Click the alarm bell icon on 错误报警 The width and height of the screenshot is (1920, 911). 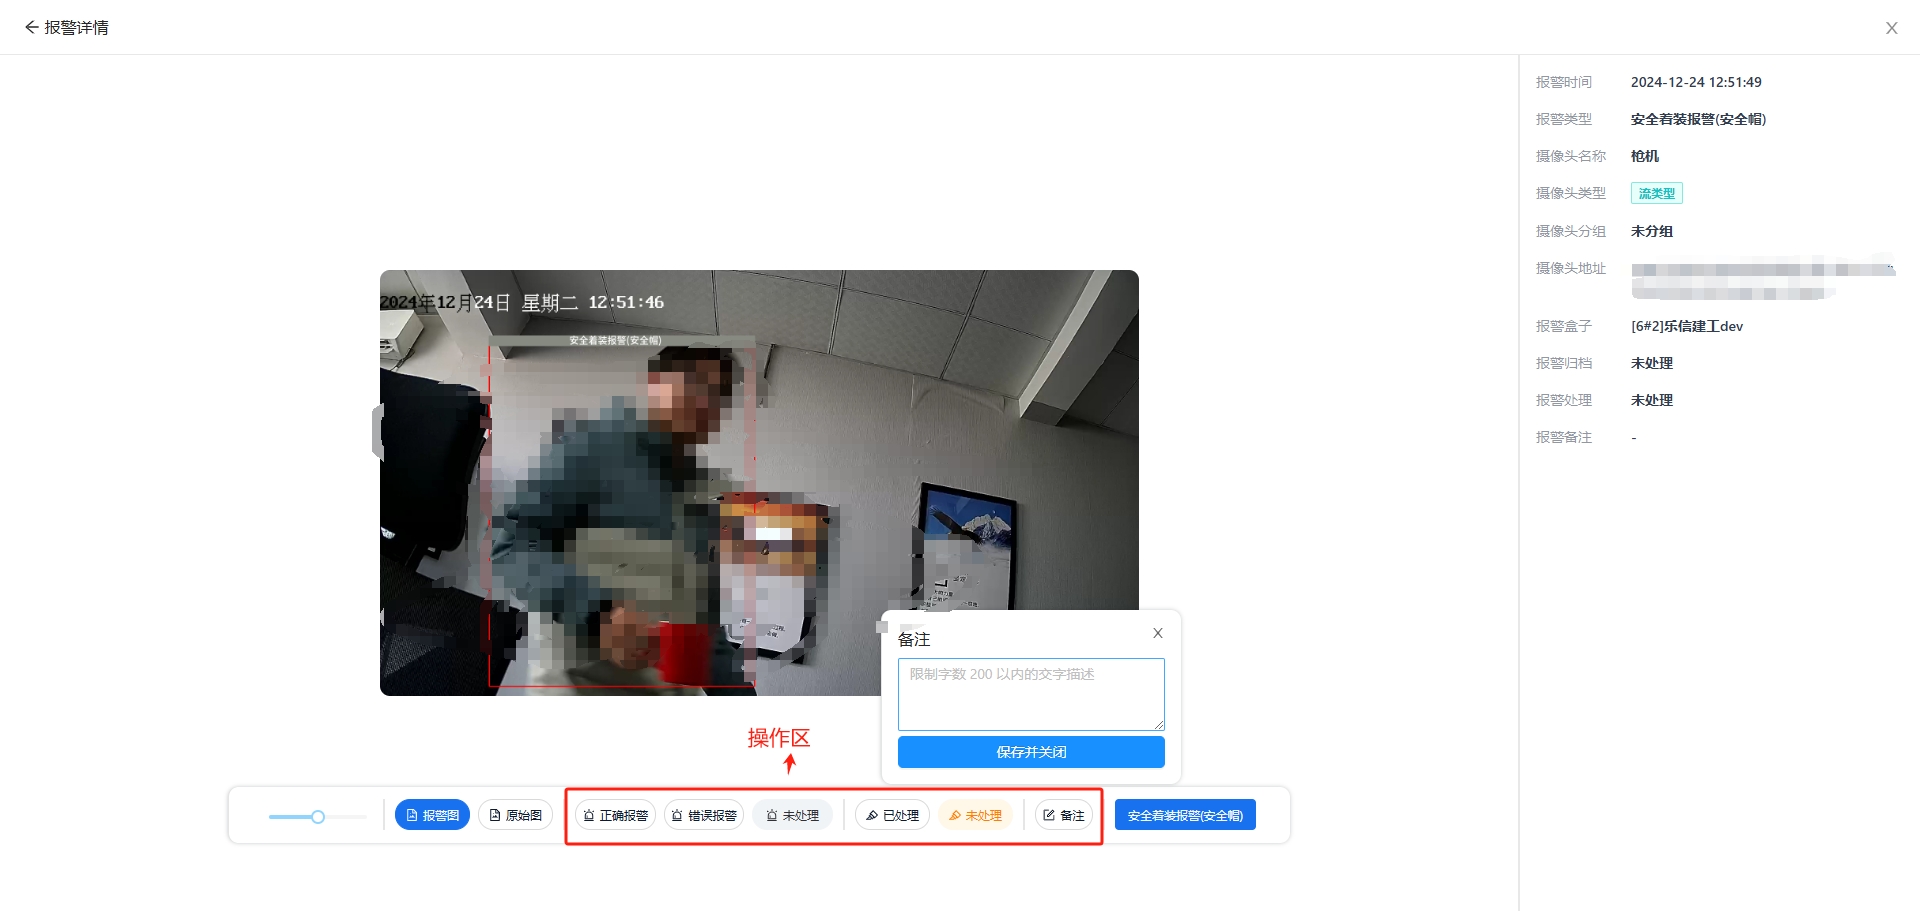(x=677, y=815)
